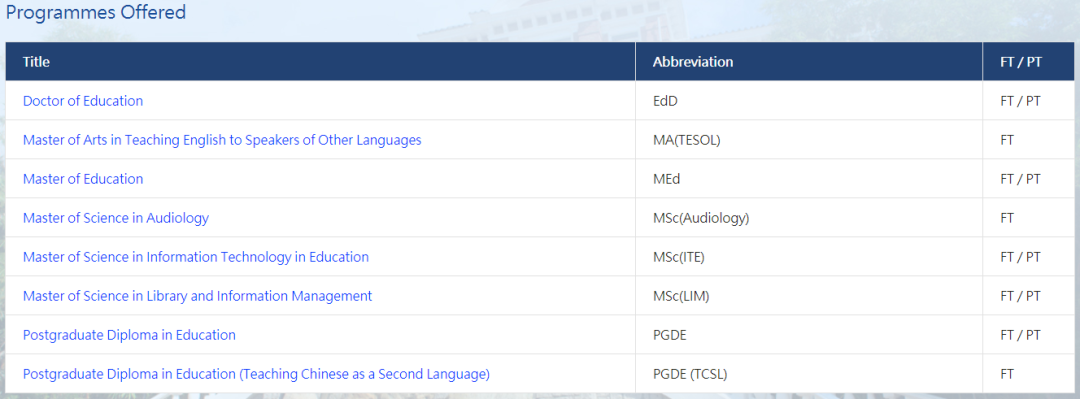This screenshot has width=1080, height=399.
Task: Open PGDE Teaching Chinese as Second Language
Action: pyautogui.click(x=256, y=374)
